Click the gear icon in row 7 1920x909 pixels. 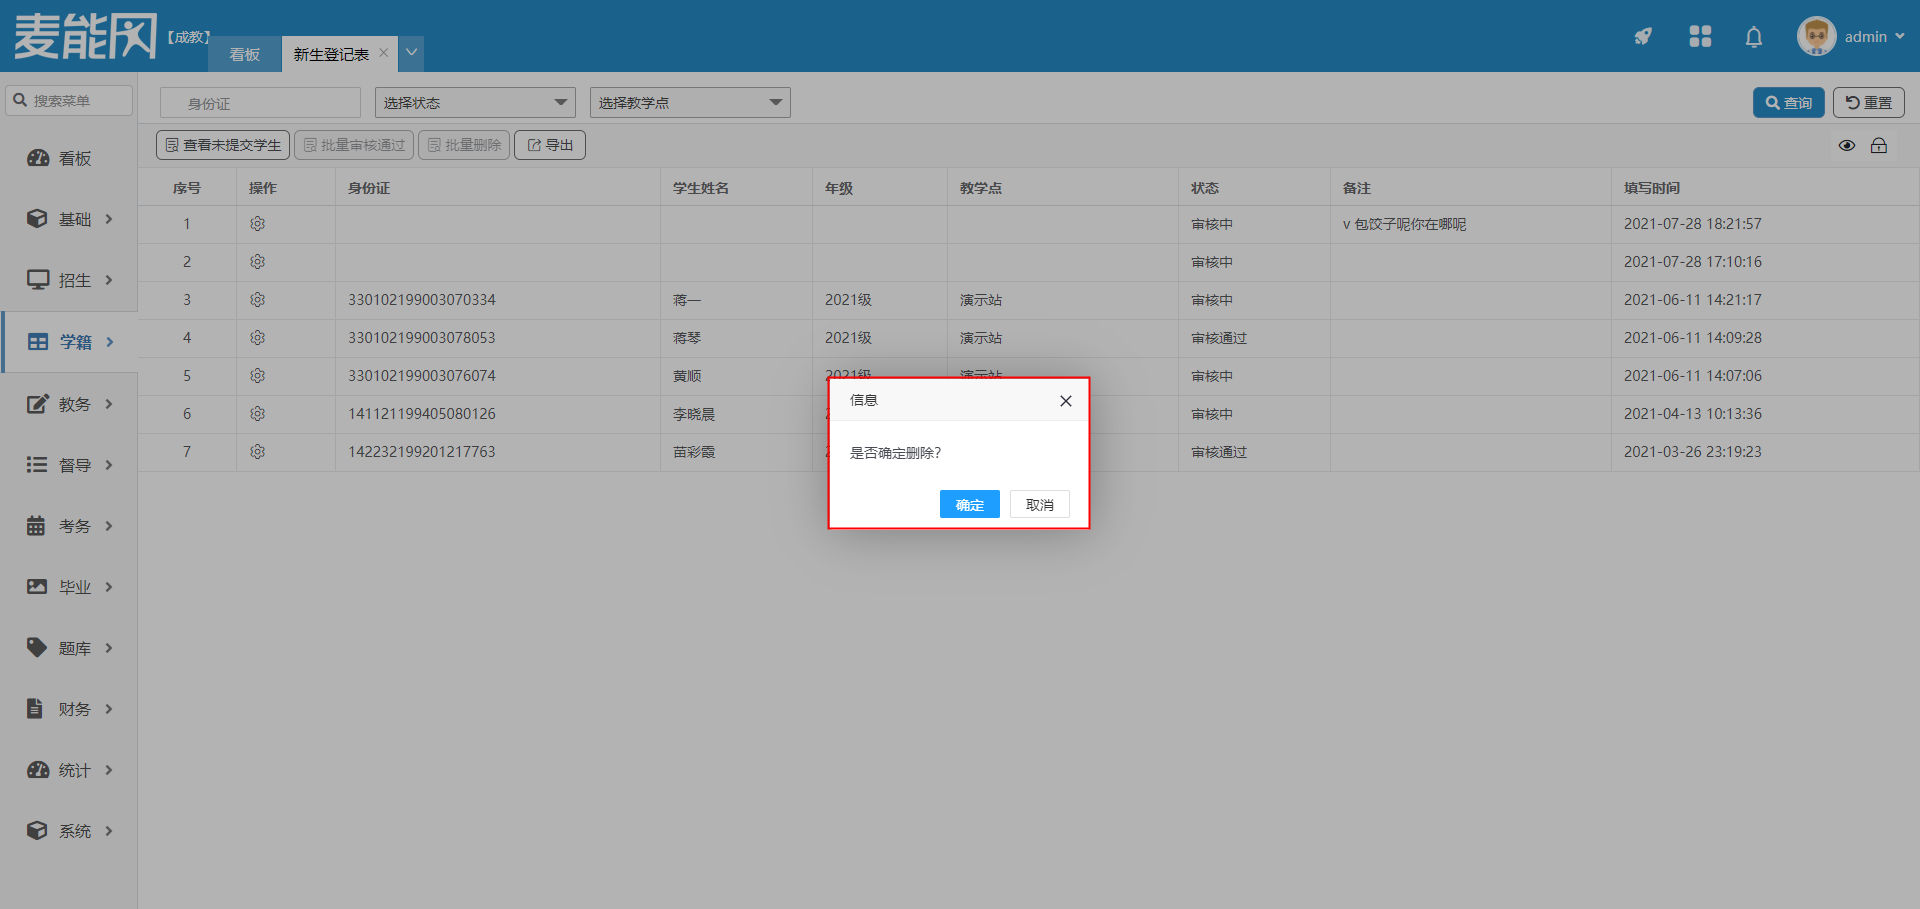click(x=257, y=452)
